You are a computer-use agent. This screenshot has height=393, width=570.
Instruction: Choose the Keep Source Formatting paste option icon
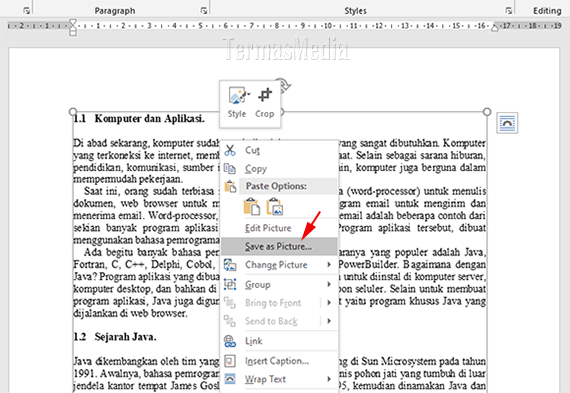[252, 206]
